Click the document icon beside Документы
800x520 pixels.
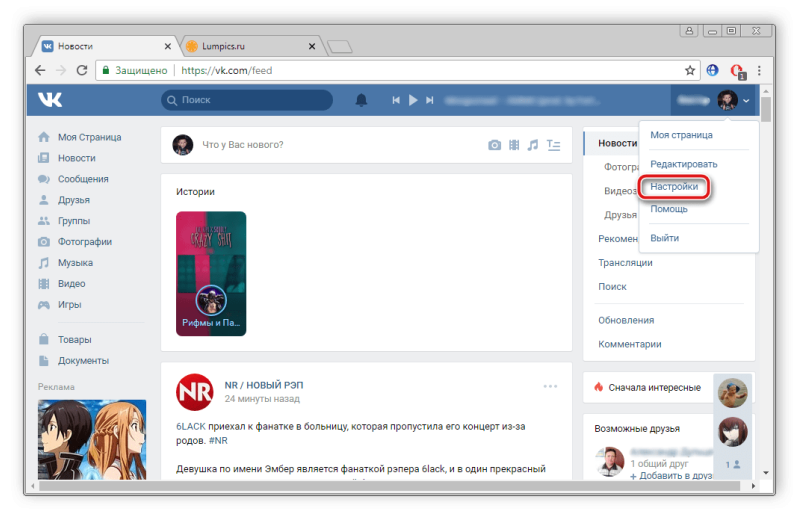click(x=44, y=361)
